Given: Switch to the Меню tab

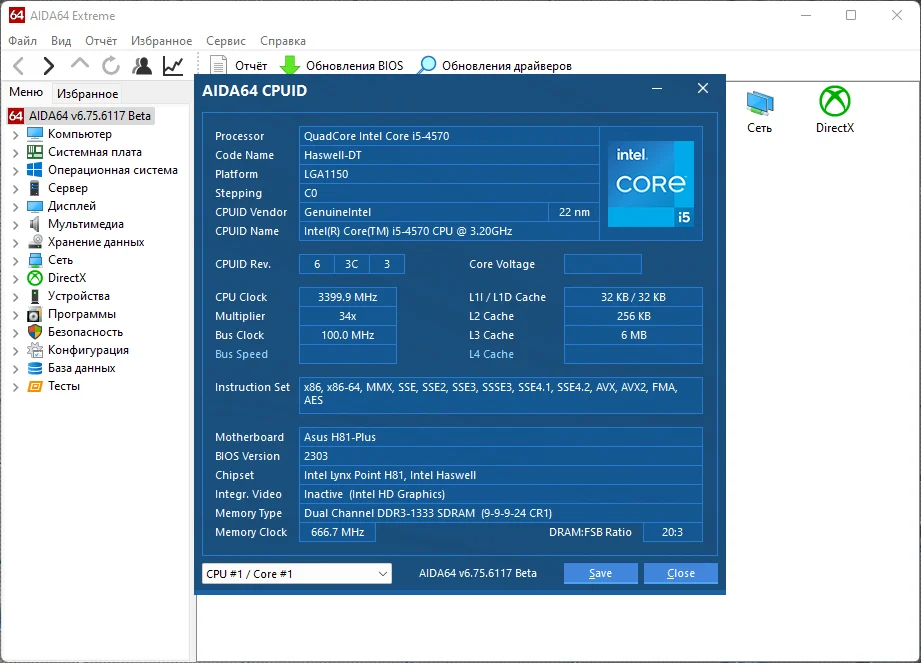Looking at the screenshot, I should [x=26, y=92].
